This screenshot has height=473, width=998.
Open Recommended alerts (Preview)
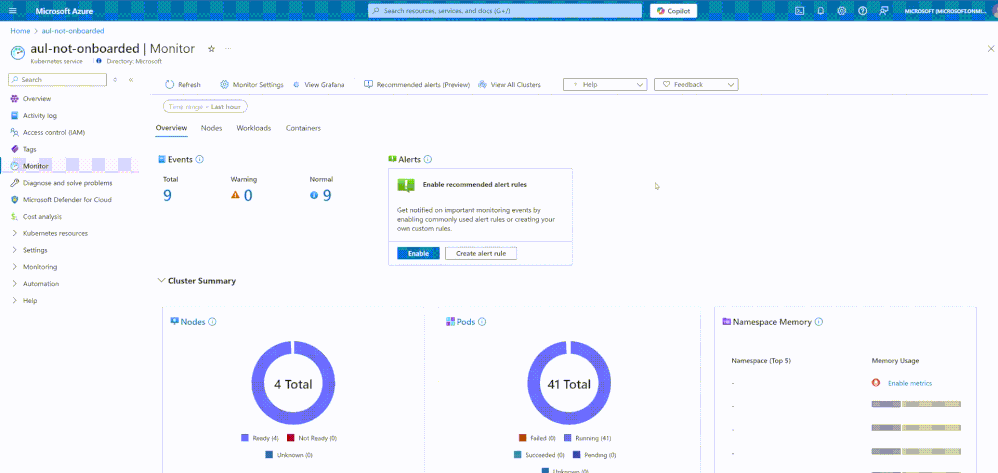417,85
